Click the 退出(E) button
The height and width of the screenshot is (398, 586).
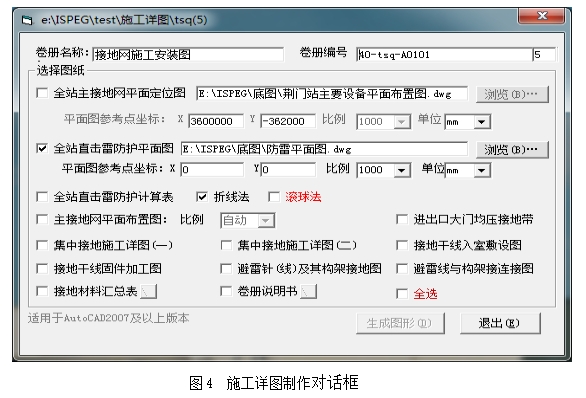[500, 323]
